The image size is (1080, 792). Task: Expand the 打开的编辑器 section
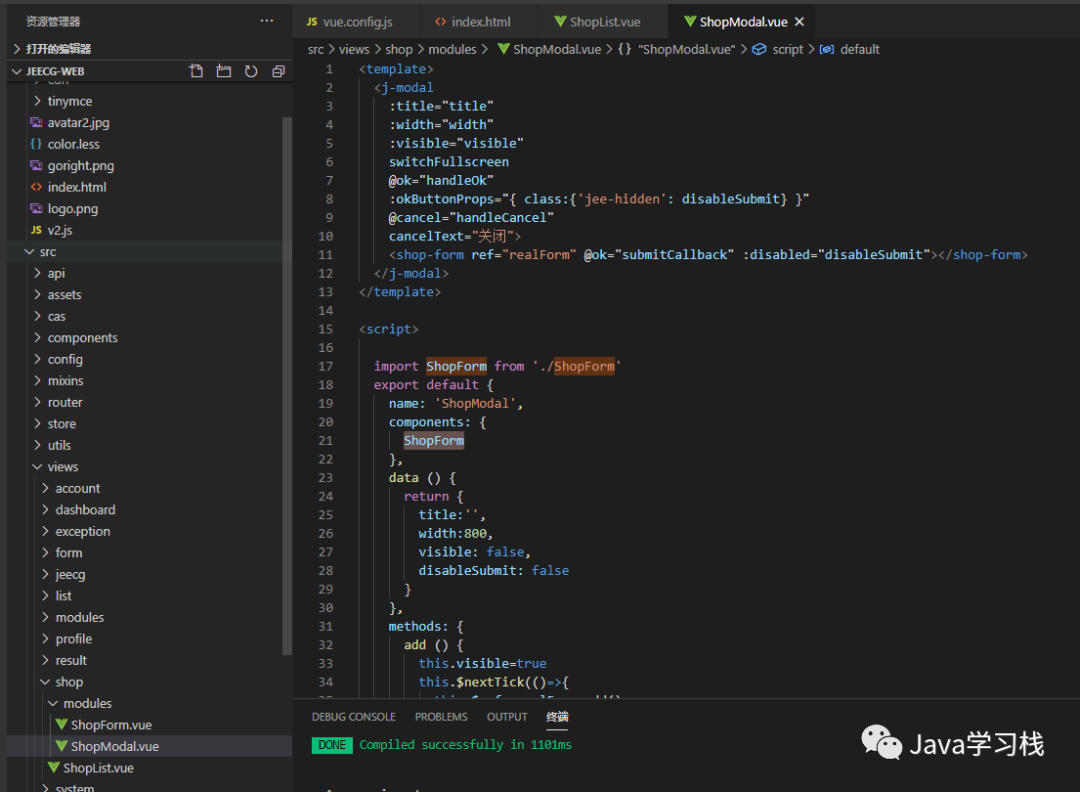pos(149,49)
